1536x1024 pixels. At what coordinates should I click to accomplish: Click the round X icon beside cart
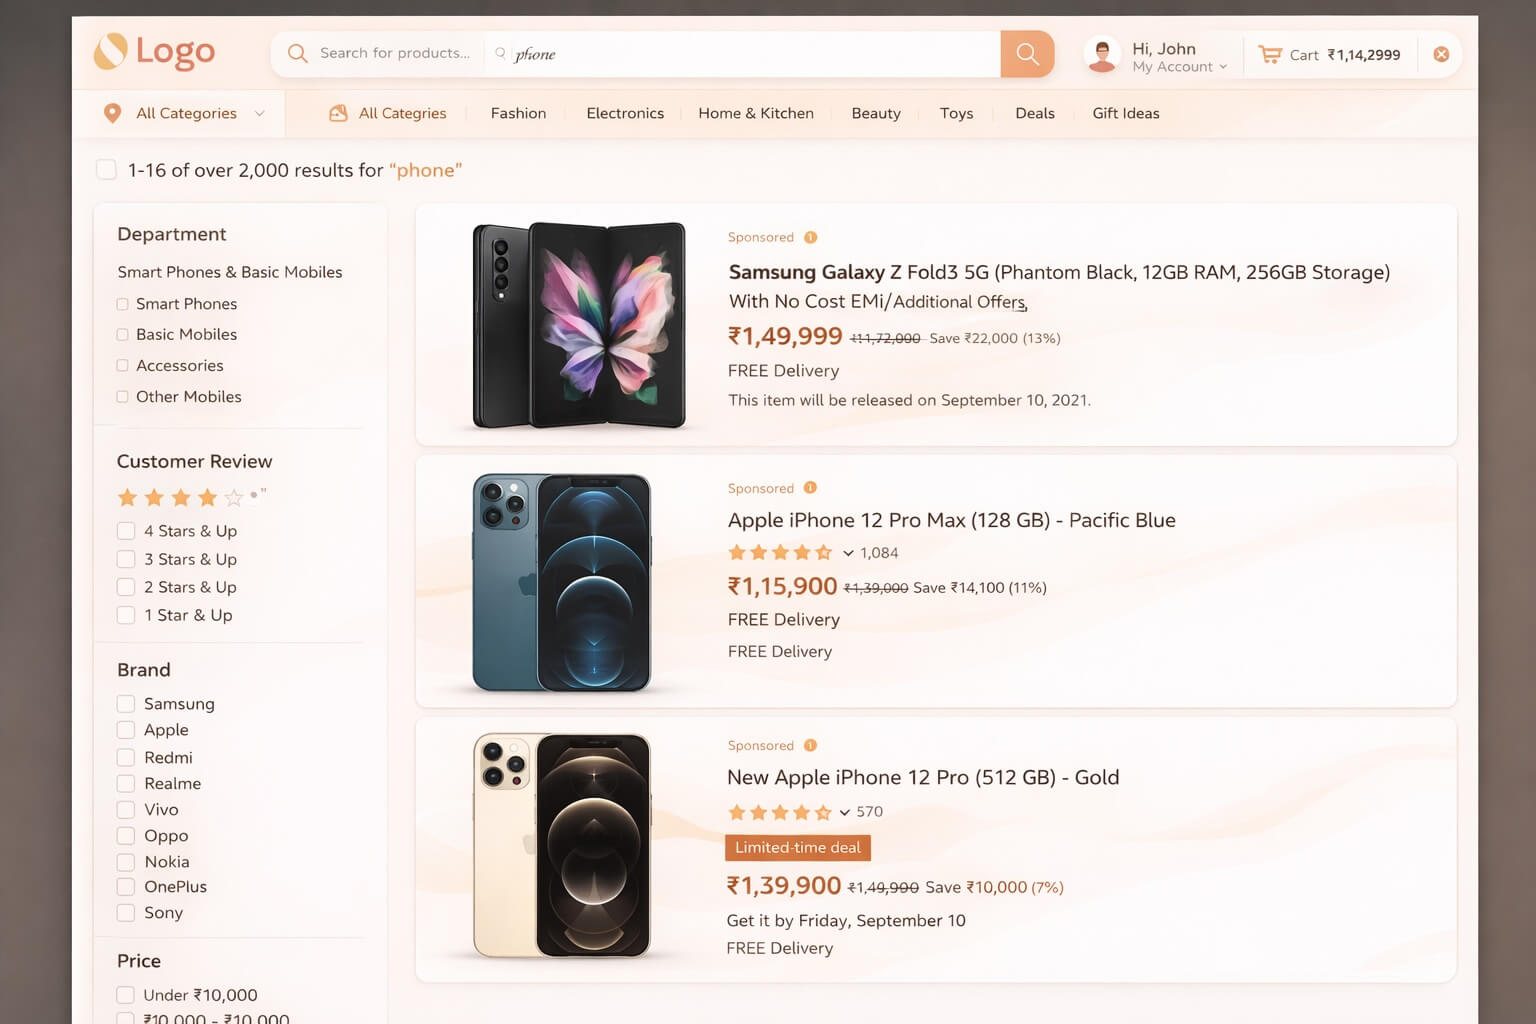1441,55
